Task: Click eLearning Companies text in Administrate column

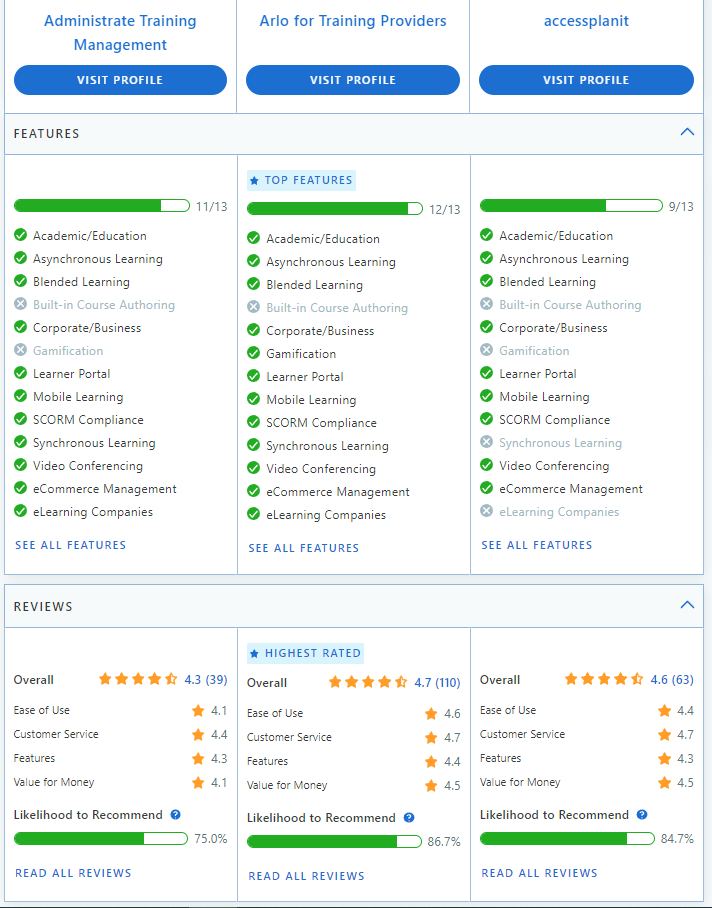Action: (x=93, y=512)
